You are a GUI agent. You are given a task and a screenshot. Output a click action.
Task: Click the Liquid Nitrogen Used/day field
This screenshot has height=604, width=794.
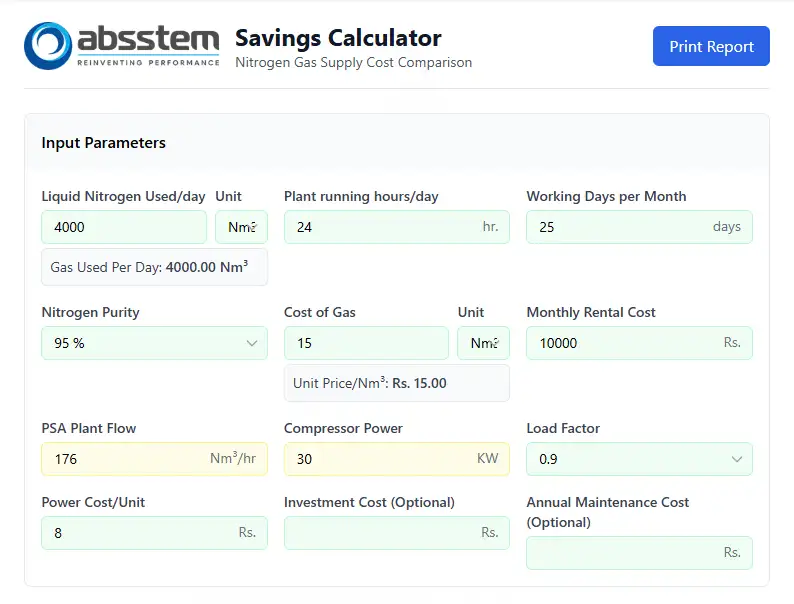click(x=125, y=227)
